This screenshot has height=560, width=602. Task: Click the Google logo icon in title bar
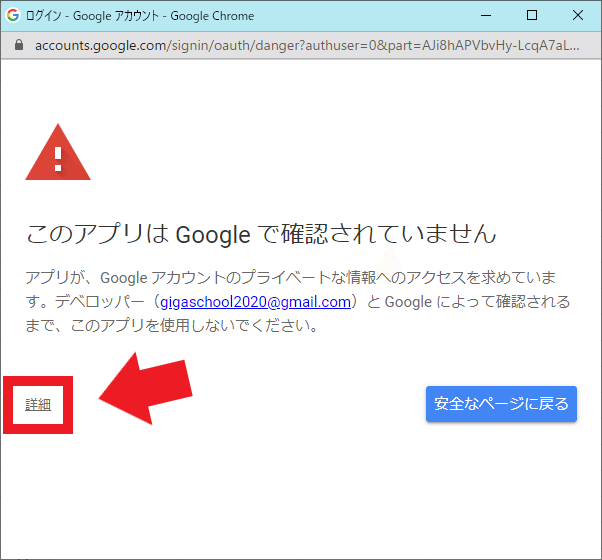(13, 15)
